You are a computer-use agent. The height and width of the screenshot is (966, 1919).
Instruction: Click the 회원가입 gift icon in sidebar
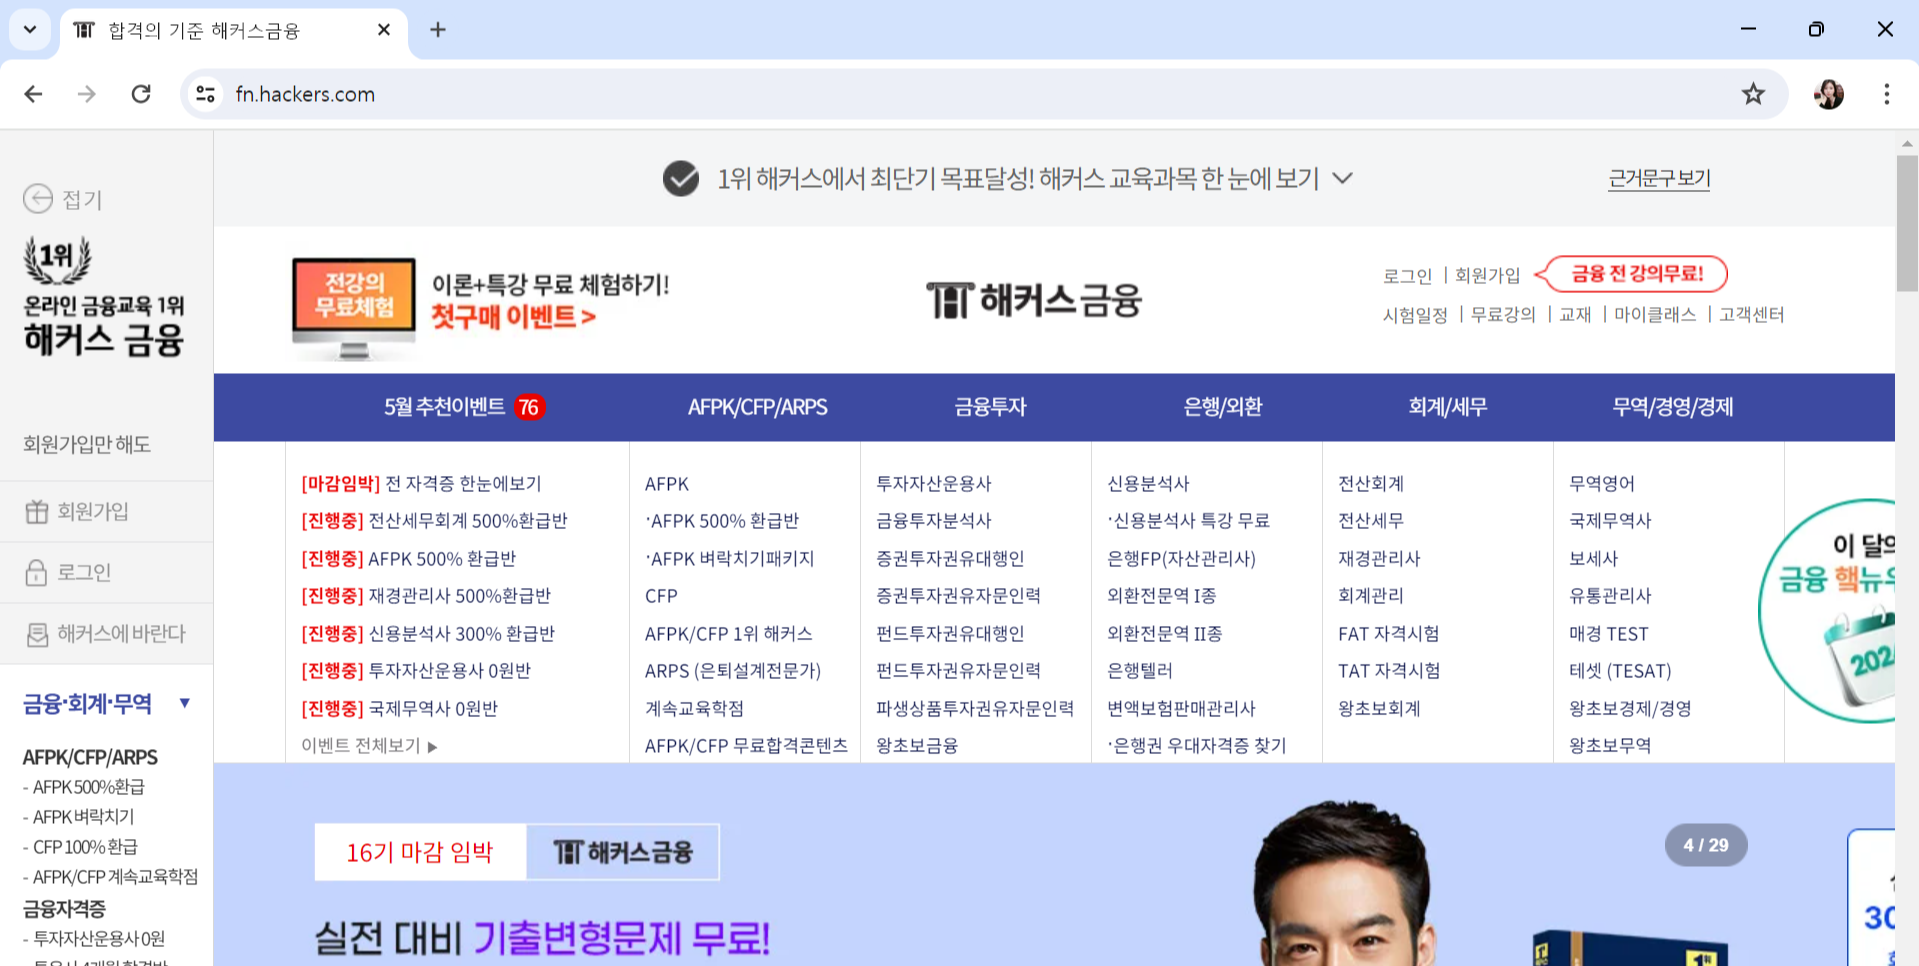click(x=37, y=512)
